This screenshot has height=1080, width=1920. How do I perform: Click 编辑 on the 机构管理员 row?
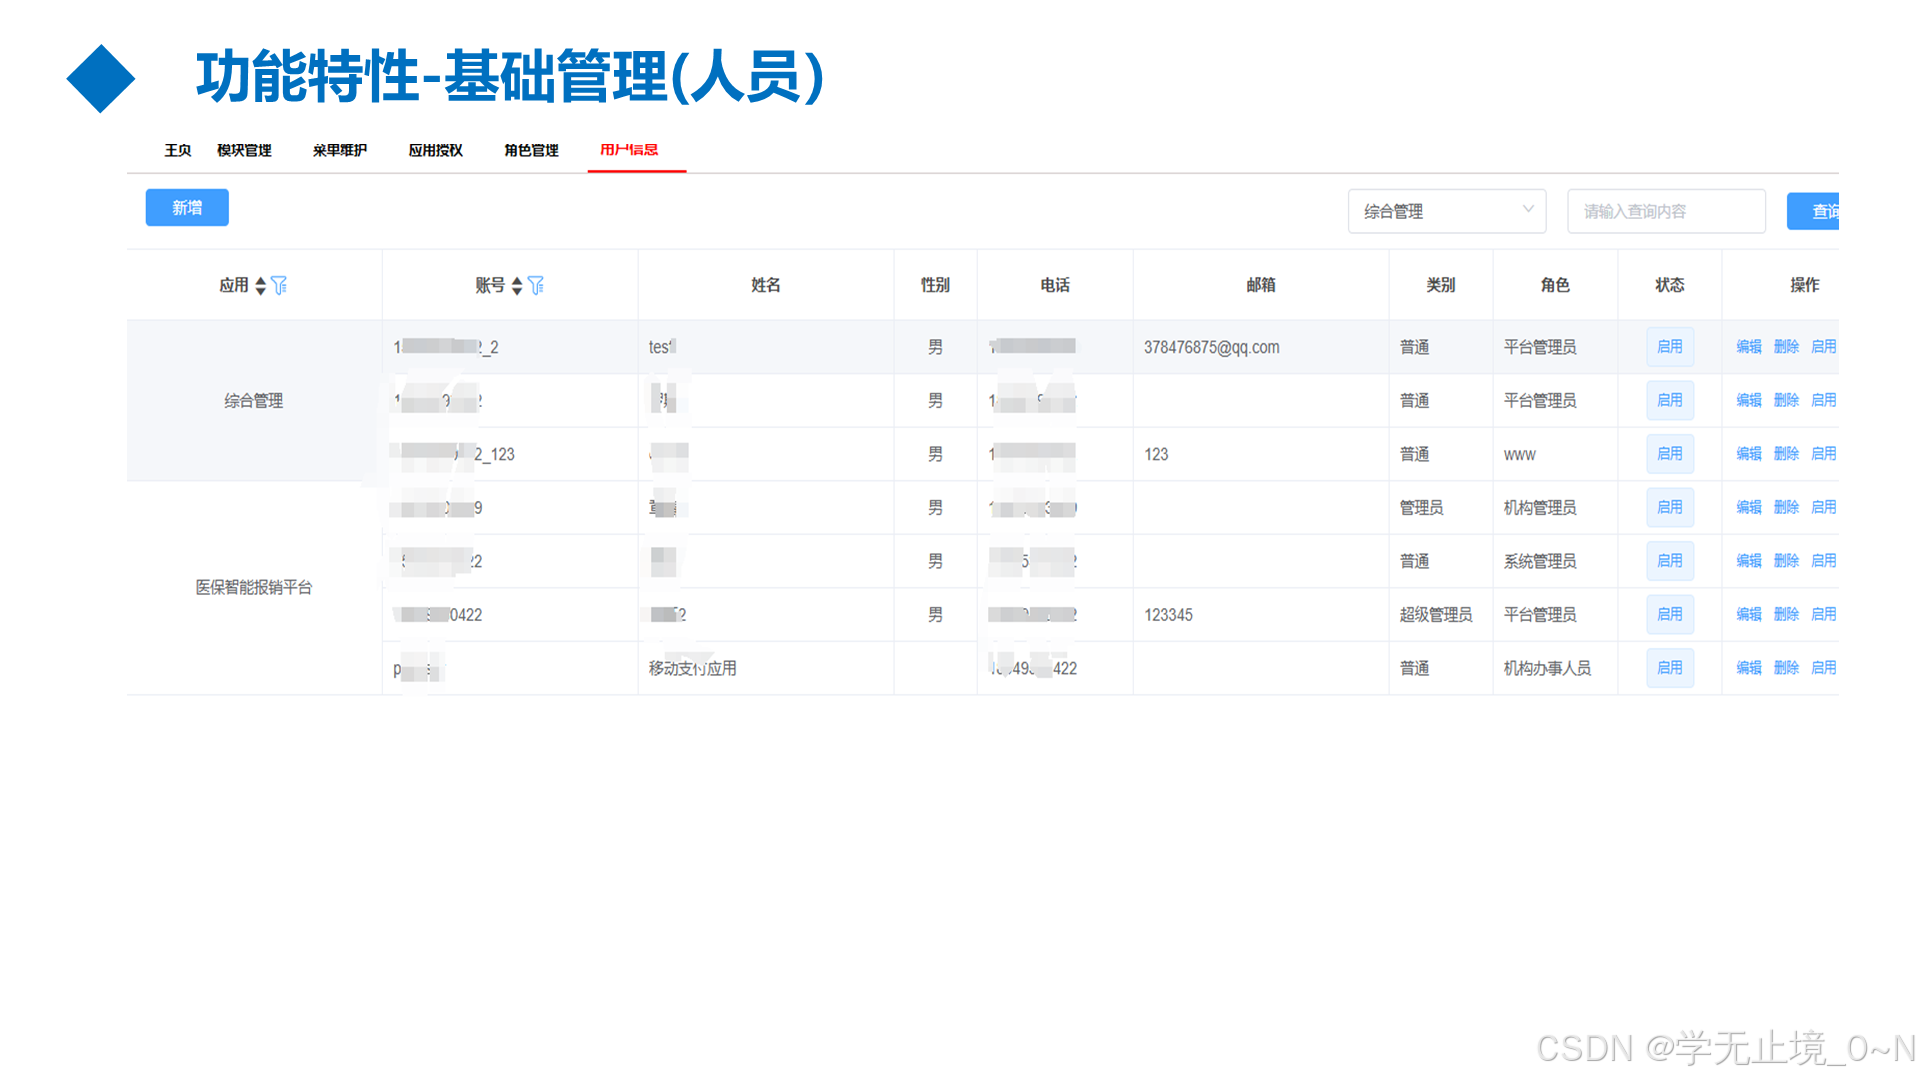coord(1748,507)
